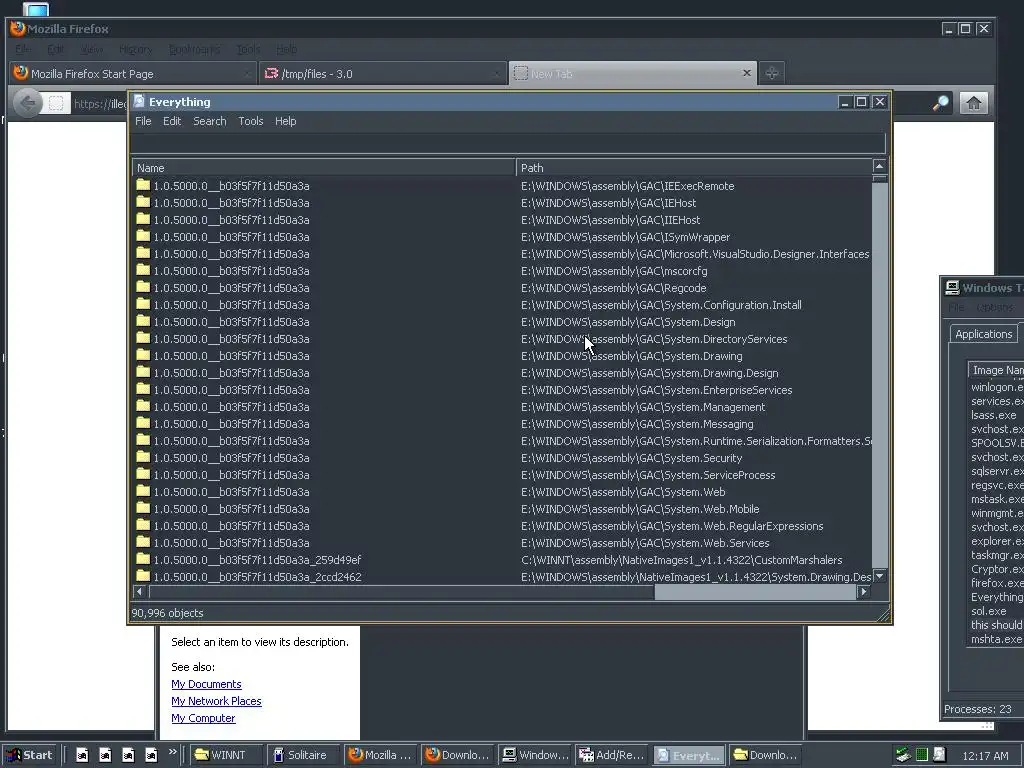
Task: Open a new tab with the plus button
Action: click(771, 73)
